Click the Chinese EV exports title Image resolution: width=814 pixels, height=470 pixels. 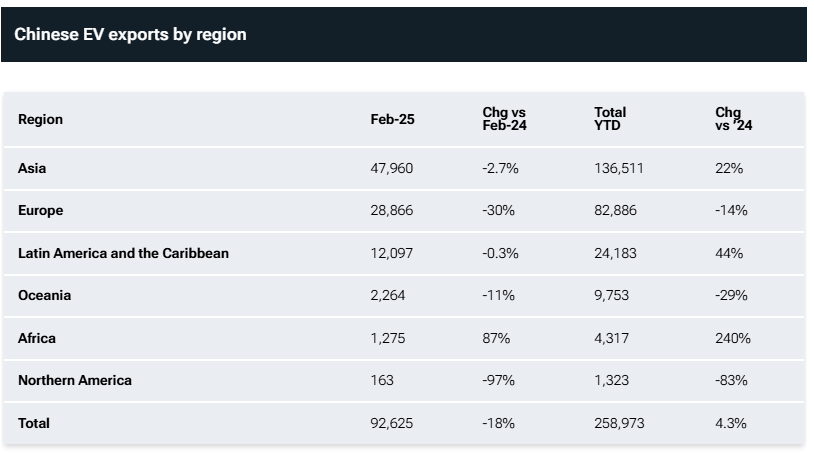click(x=130, y=34)
